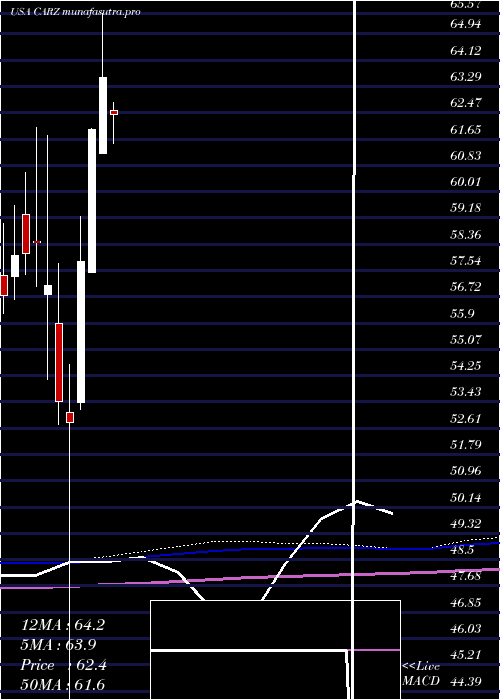This screenshot has width=500, height=700.
Task: Click the 55.07 price axis label
Action: point(466,340)
